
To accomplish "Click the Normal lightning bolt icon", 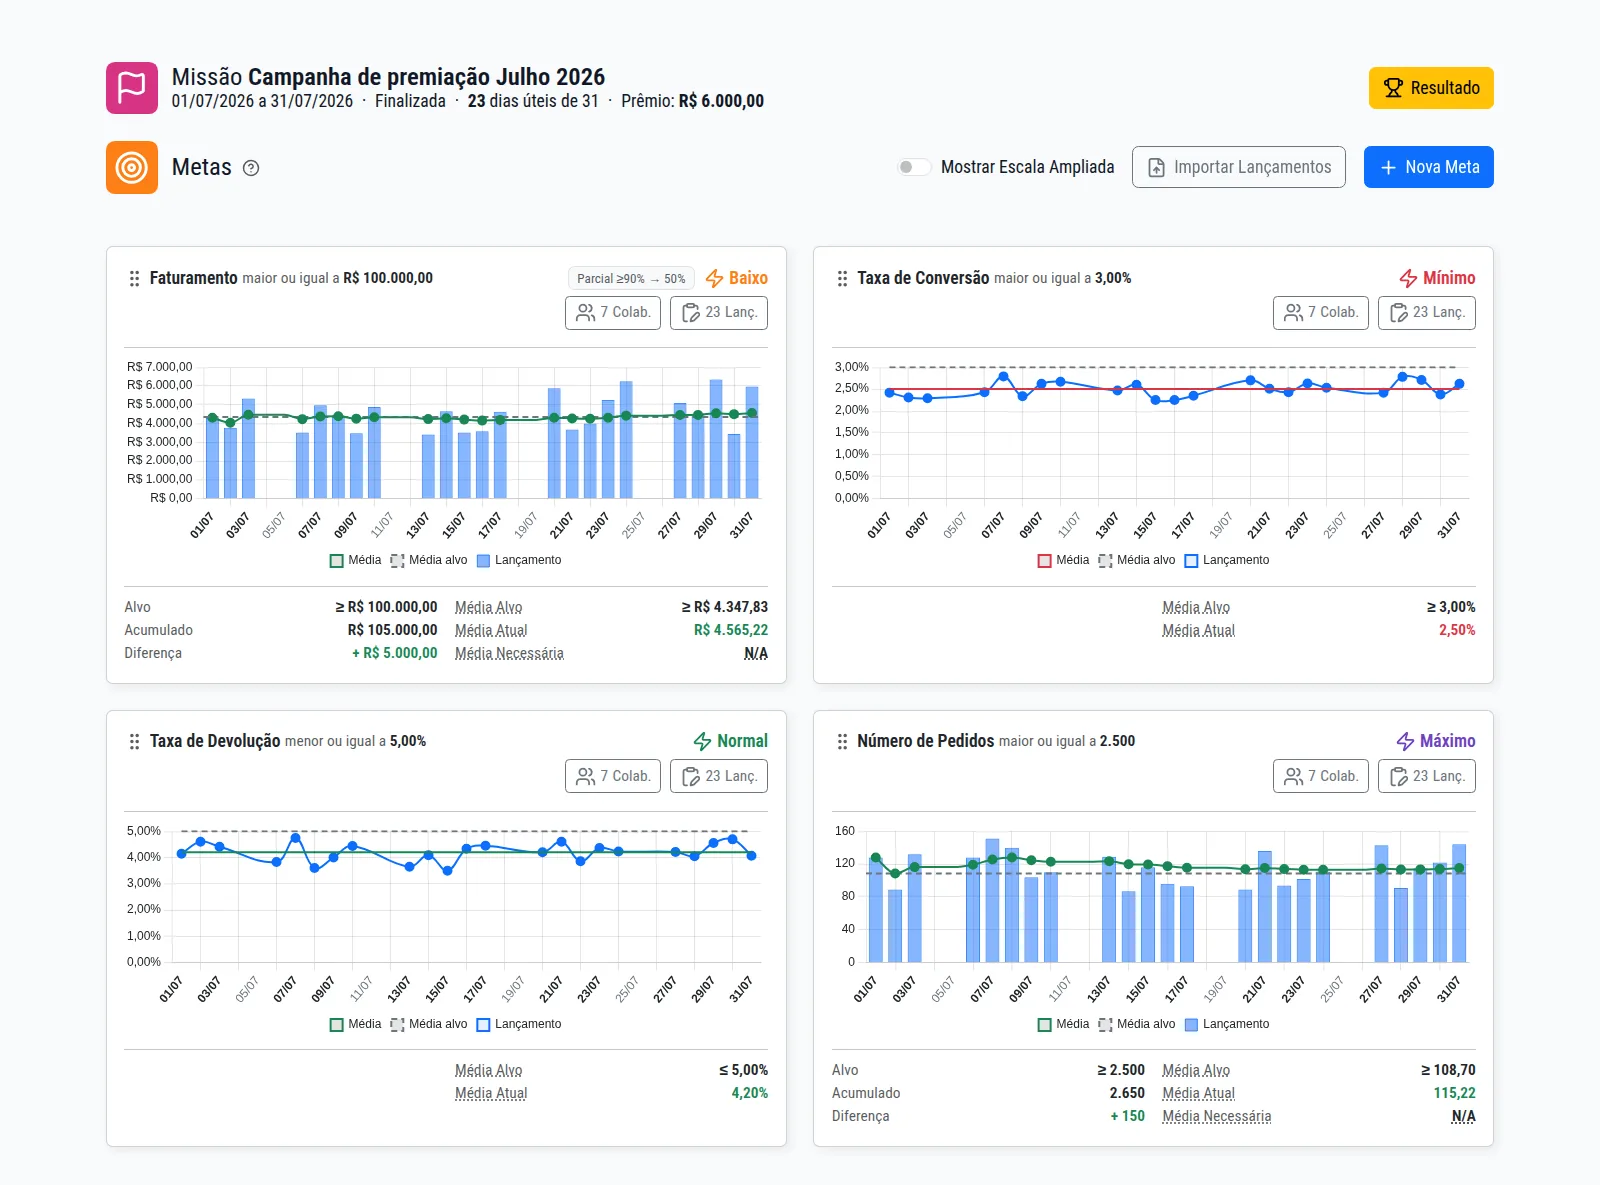I will click(703, 741).
